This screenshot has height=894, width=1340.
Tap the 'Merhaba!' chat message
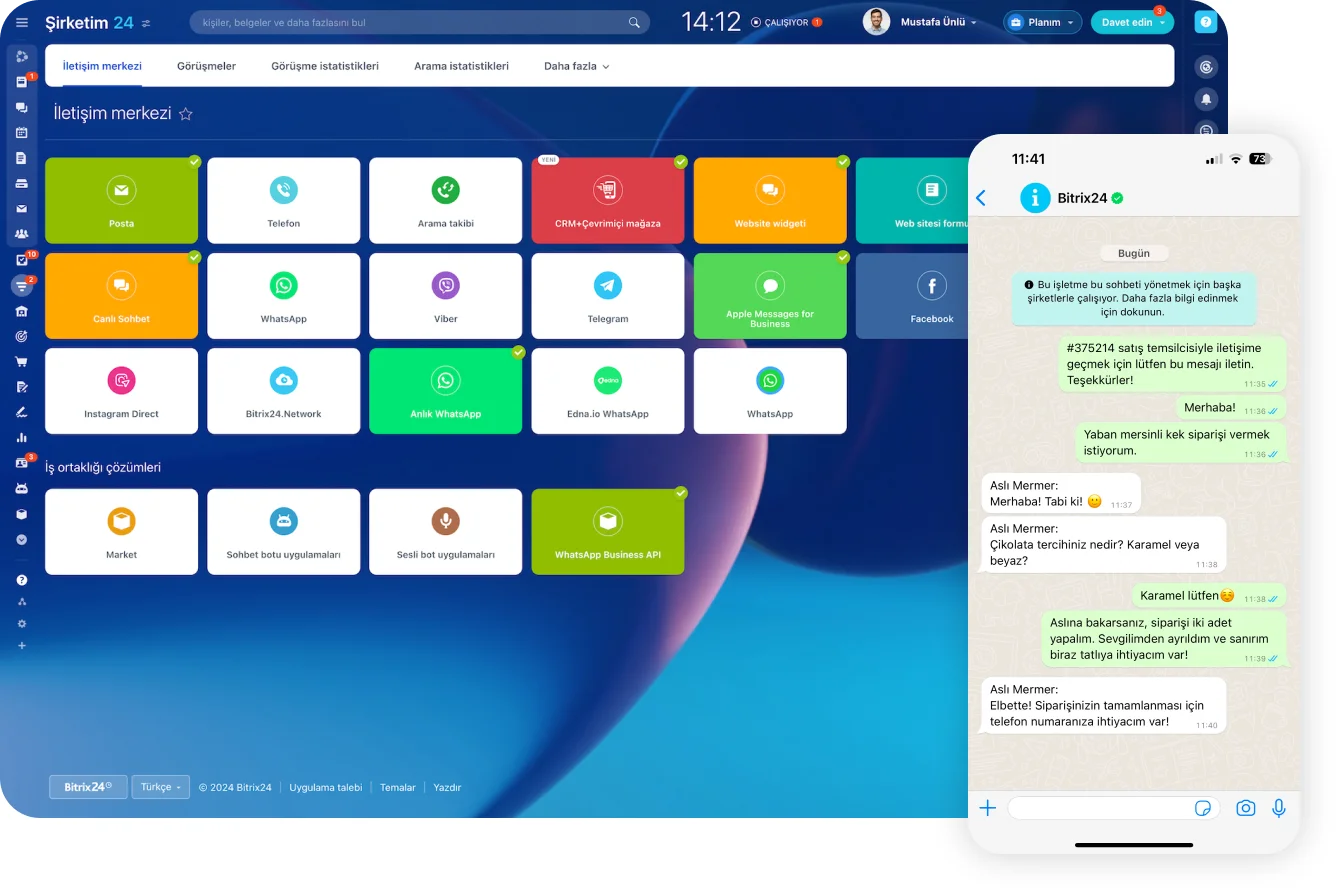tap(1231, 408)
